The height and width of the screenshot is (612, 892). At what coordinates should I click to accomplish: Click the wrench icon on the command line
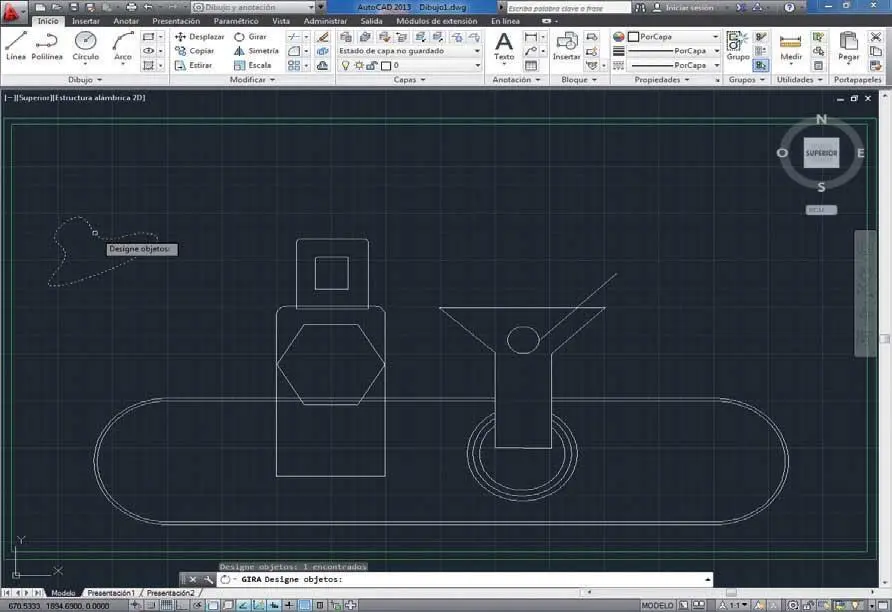(208, 580)
